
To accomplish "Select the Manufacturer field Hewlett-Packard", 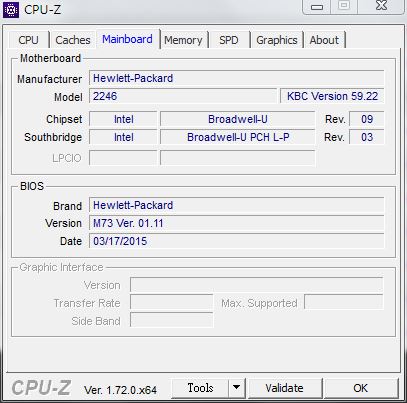I will pos(237,78).
